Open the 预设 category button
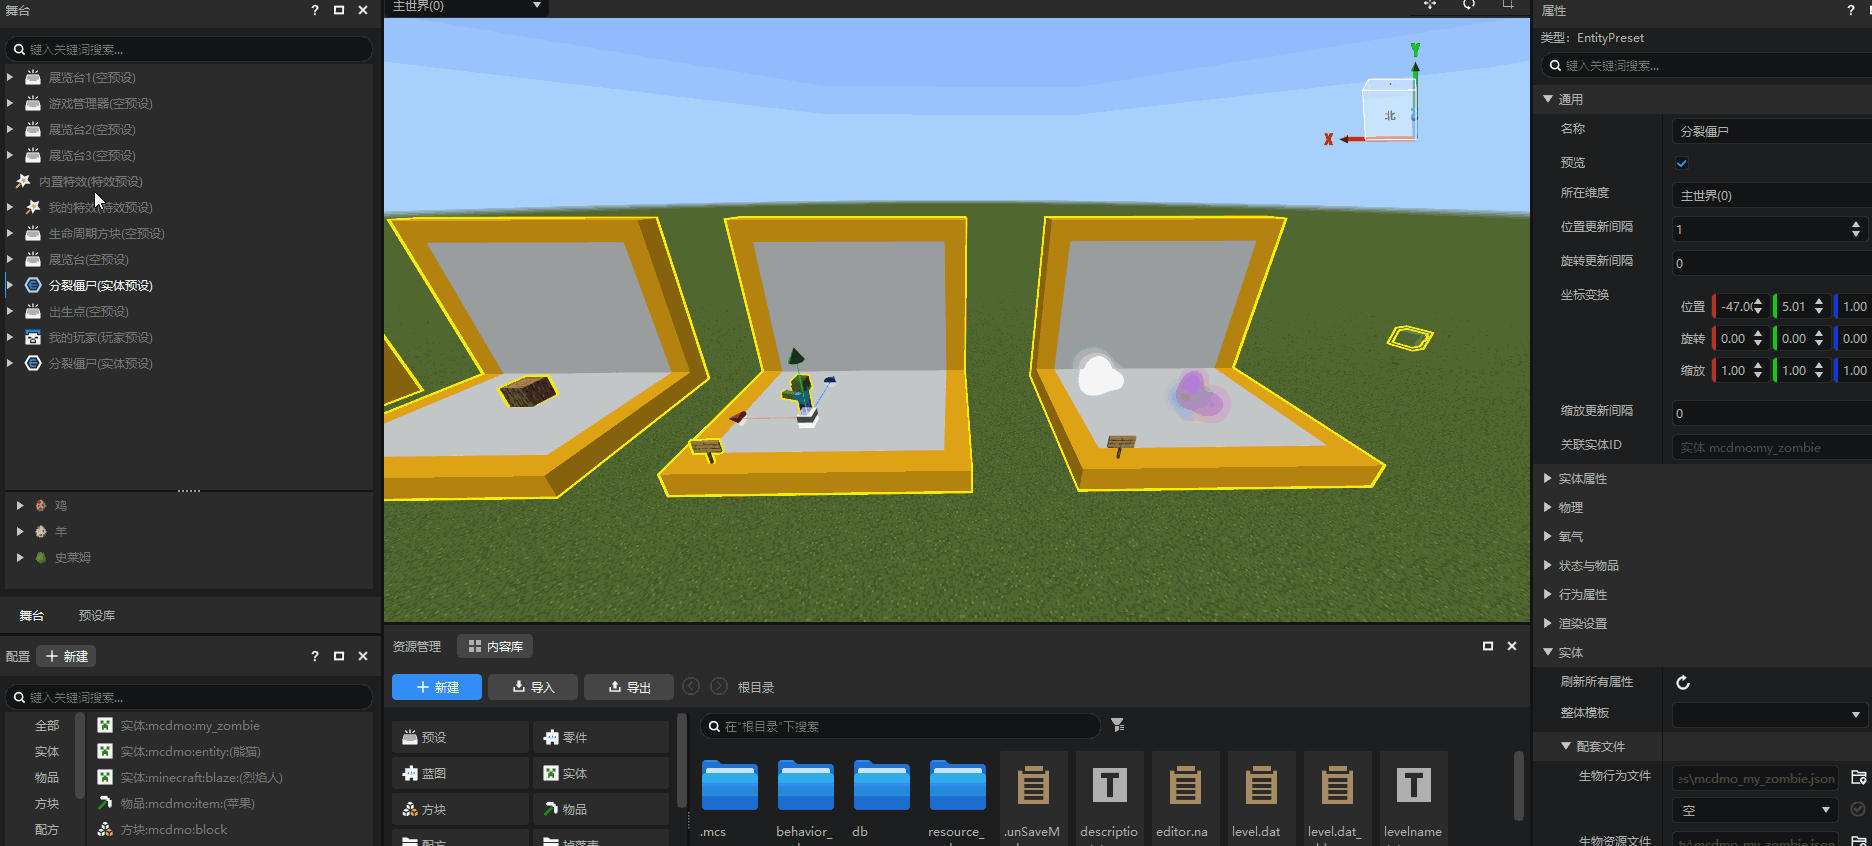Image resolution: width=1872 pixels, height=846 pixels. (x=460, y=737)
